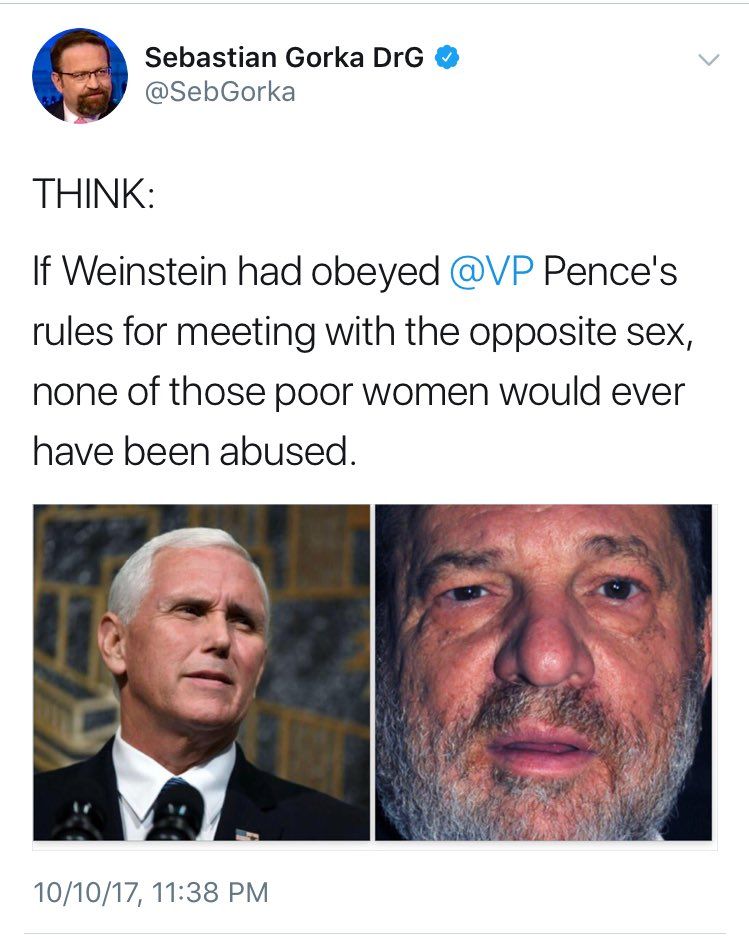This screenshot has height=939, width=749.
Task: Open Sebastian Gorka's profile avatar
Action: tap(80, 74)
